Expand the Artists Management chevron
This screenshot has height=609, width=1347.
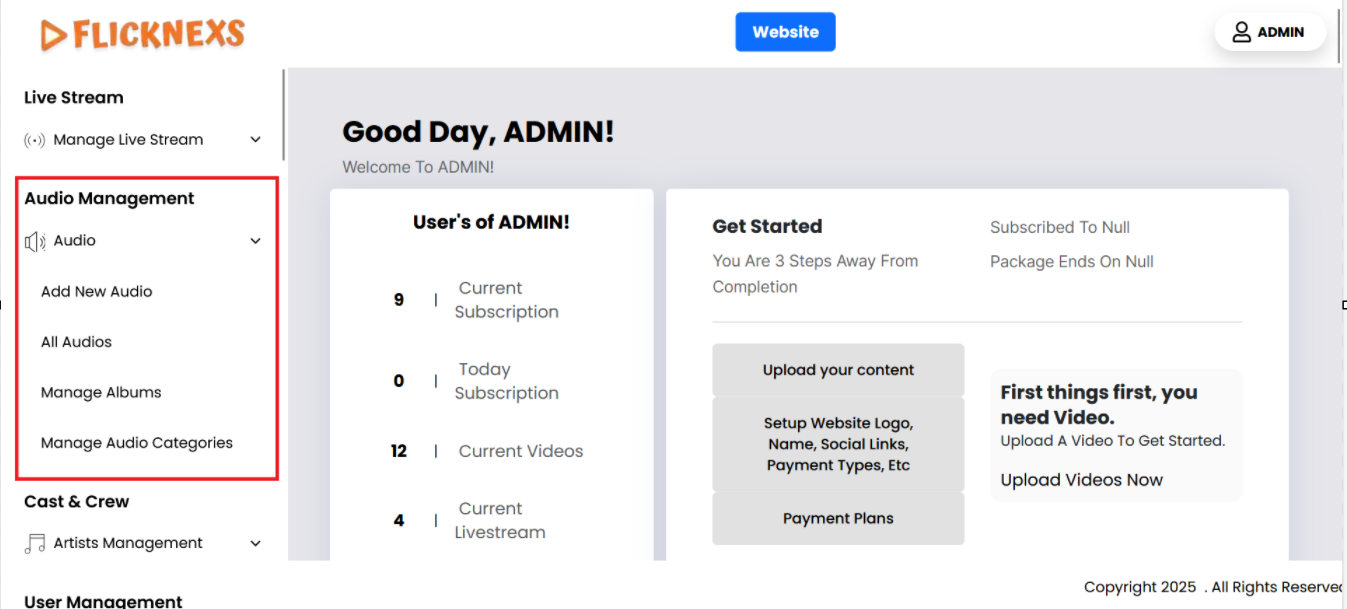pos(255,543)
